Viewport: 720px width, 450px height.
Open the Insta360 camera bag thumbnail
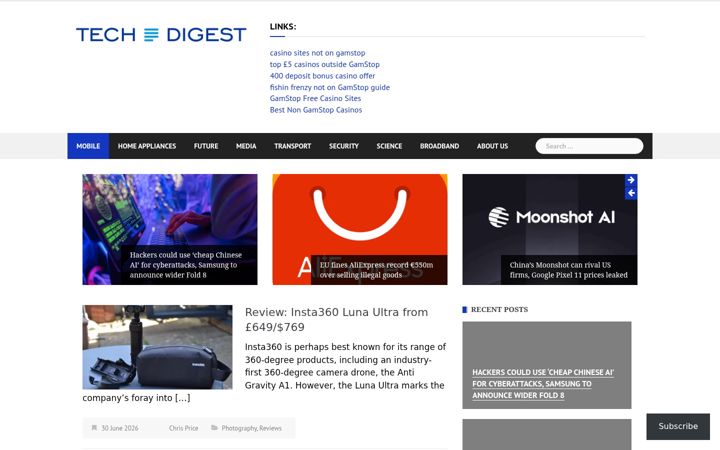click(158, 347)
